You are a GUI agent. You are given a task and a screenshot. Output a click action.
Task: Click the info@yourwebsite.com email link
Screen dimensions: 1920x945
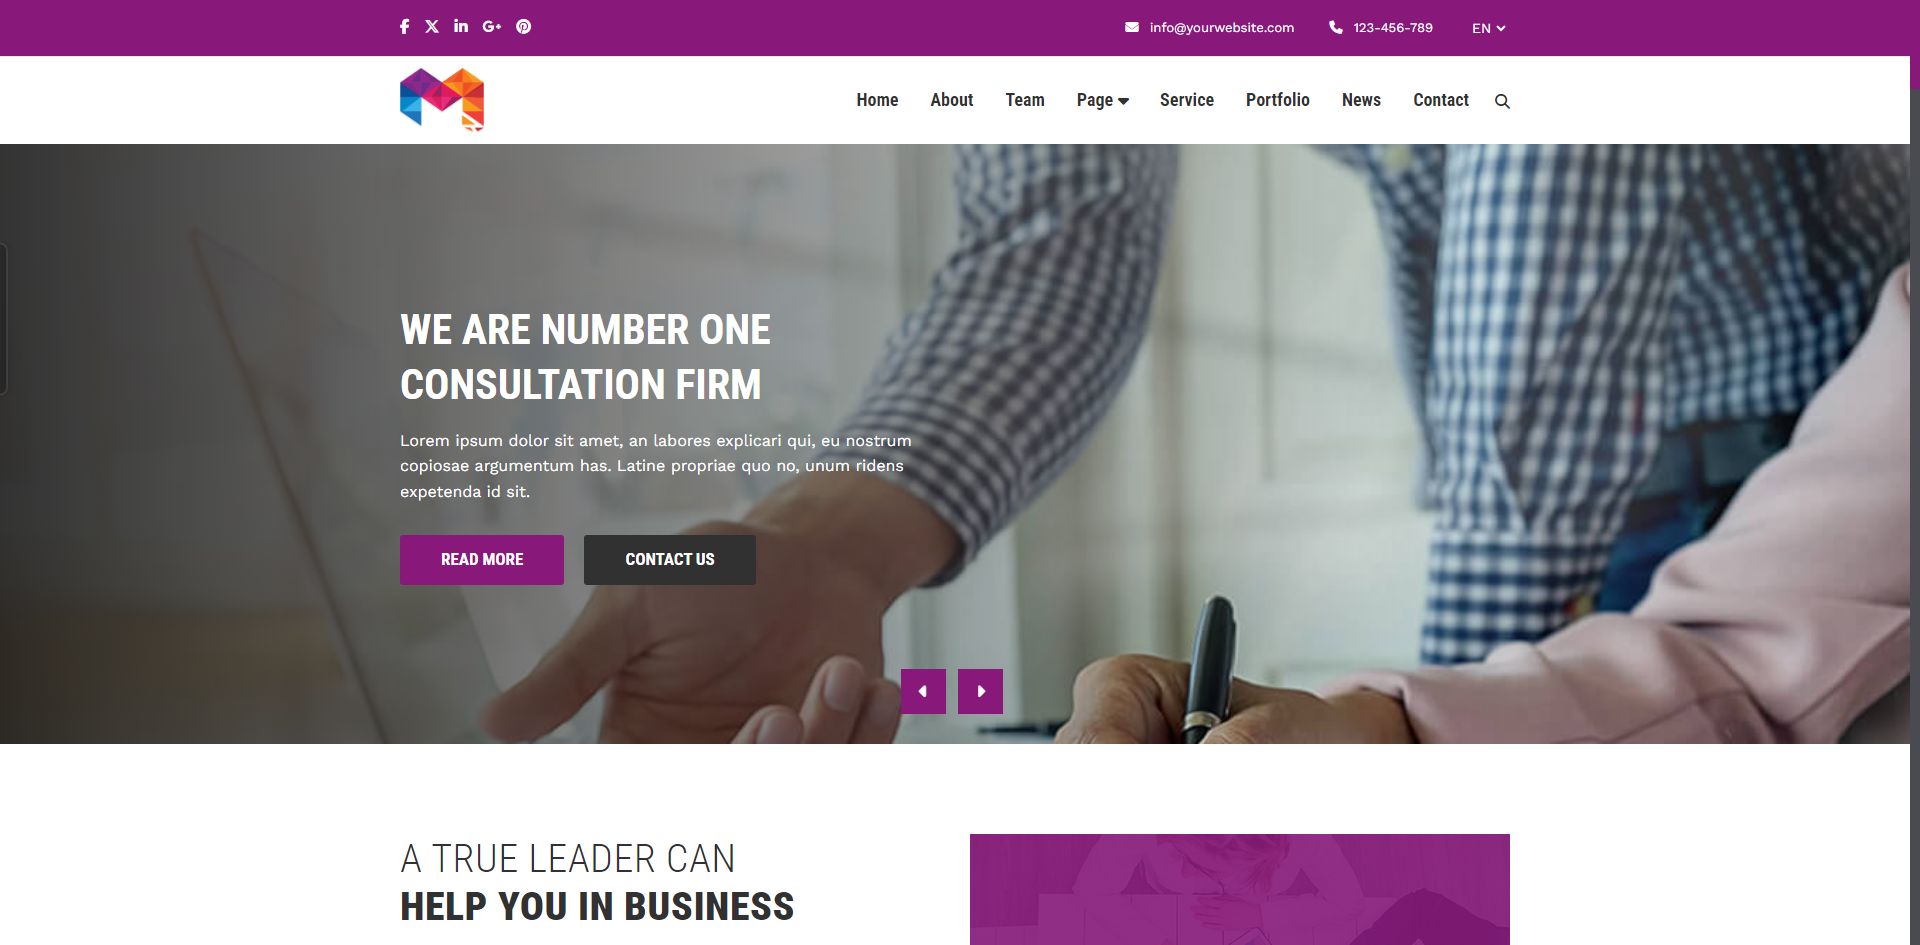coord(1221,28)
